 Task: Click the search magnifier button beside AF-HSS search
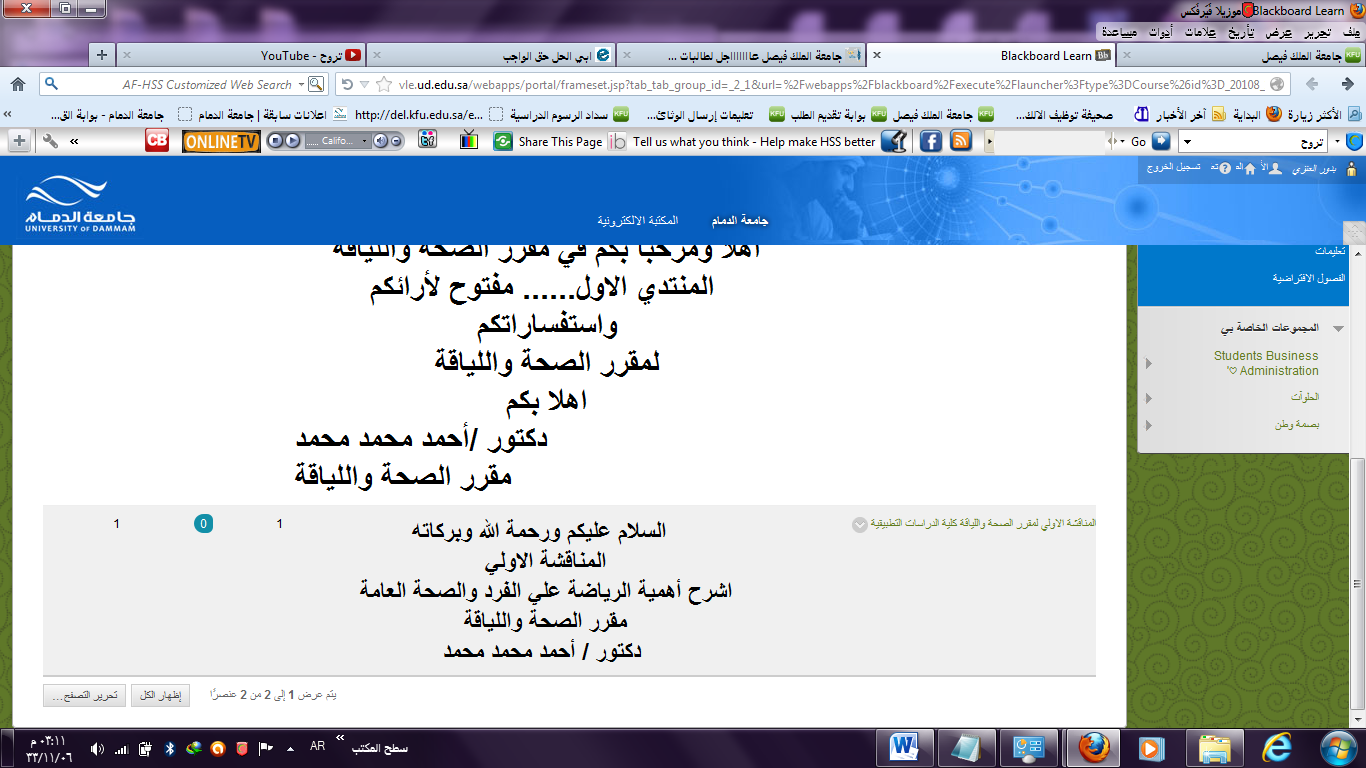coord(315,84)
